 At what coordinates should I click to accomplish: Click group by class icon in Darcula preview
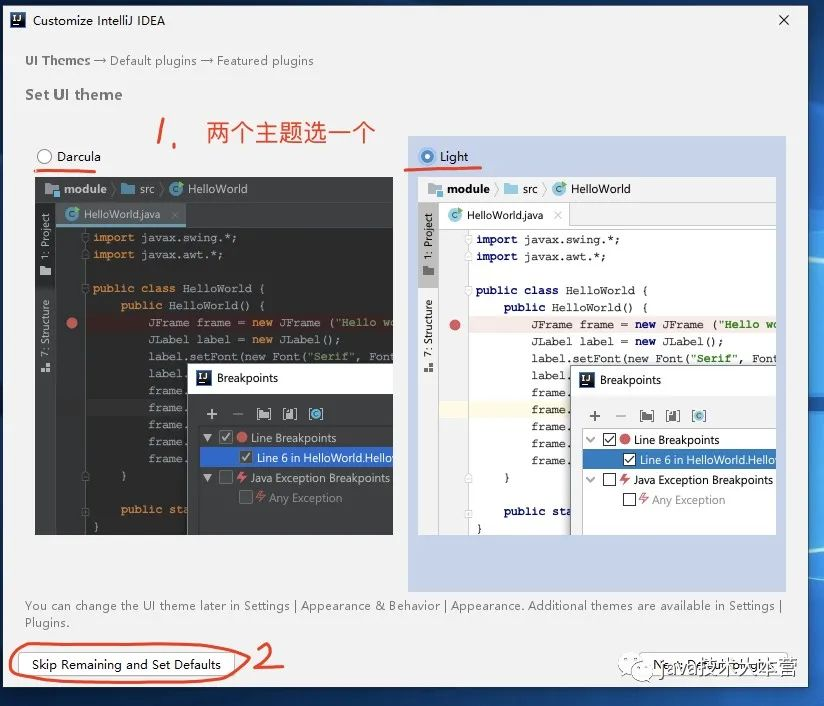(316, 414)
